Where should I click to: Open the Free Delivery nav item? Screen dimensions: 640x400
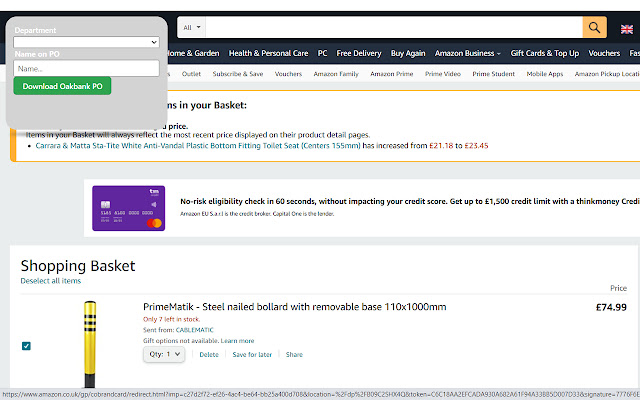pyautogui.click(x=358, y=53)
